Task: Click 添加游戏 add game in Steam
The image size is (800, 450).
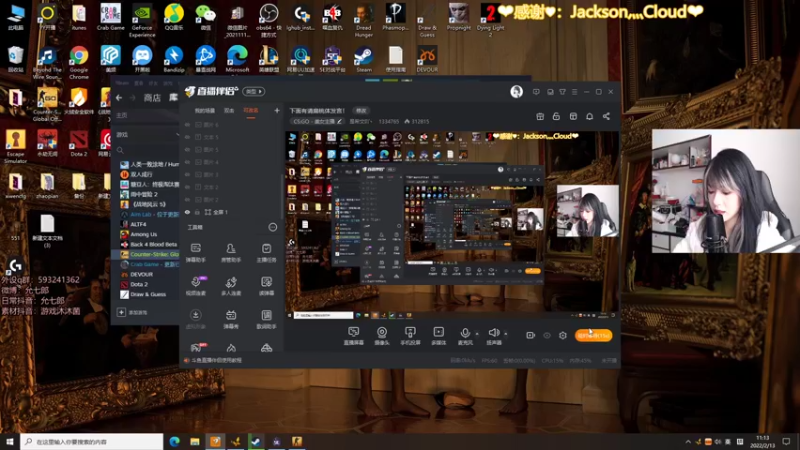Action: (133, 312)
